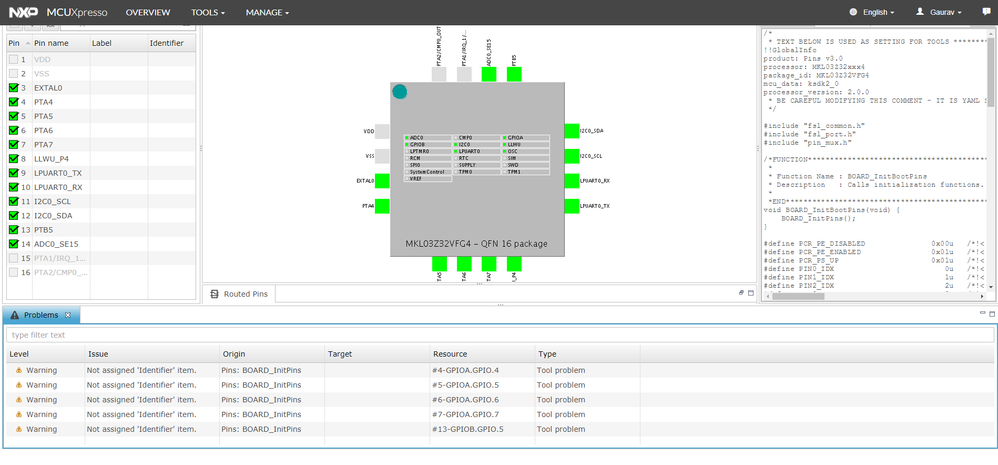Uncheck pin 13 PTB5 checkbox

(x=13, y=230)
